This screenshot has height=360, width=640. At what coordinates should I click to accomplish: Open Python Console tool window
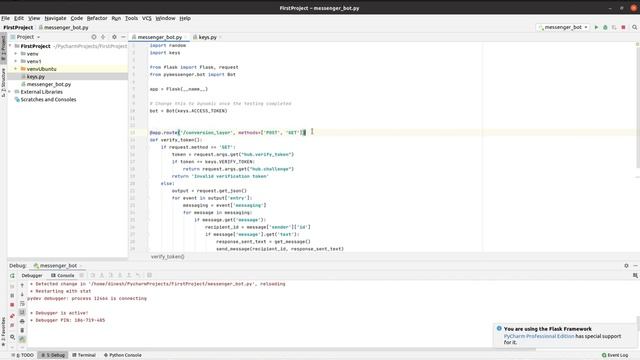click(x=122, y=355)
